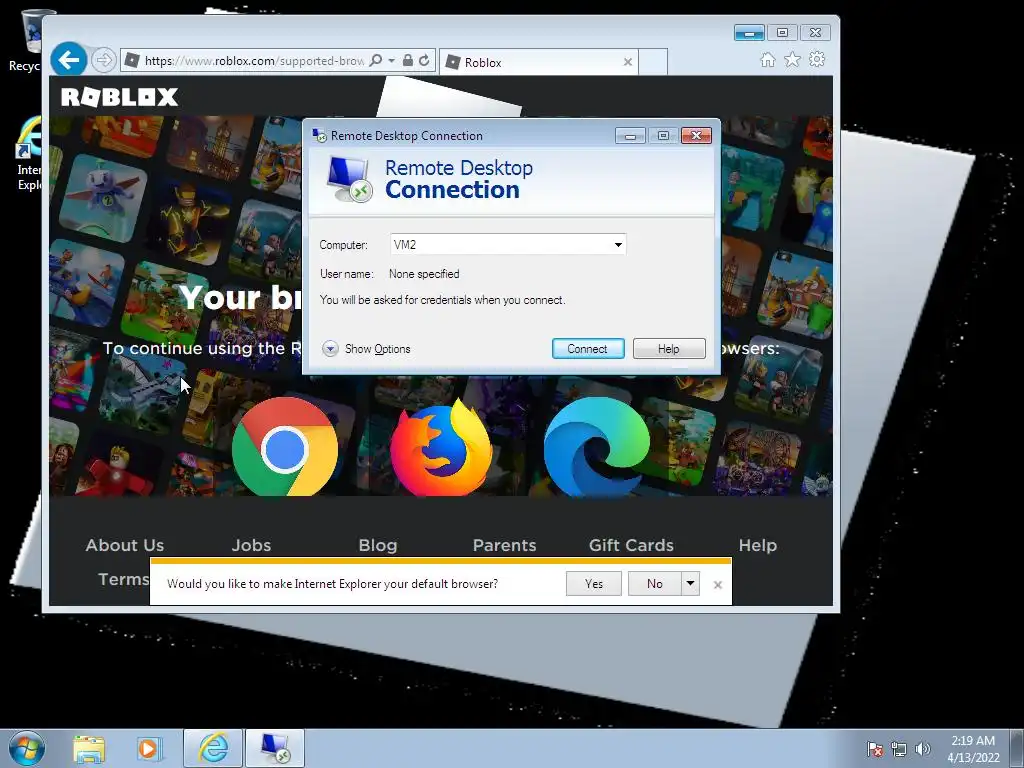Screen dimensions: 1024x768
Task: Launch Windows Media Player from taskbar
Action: [149, 748]
